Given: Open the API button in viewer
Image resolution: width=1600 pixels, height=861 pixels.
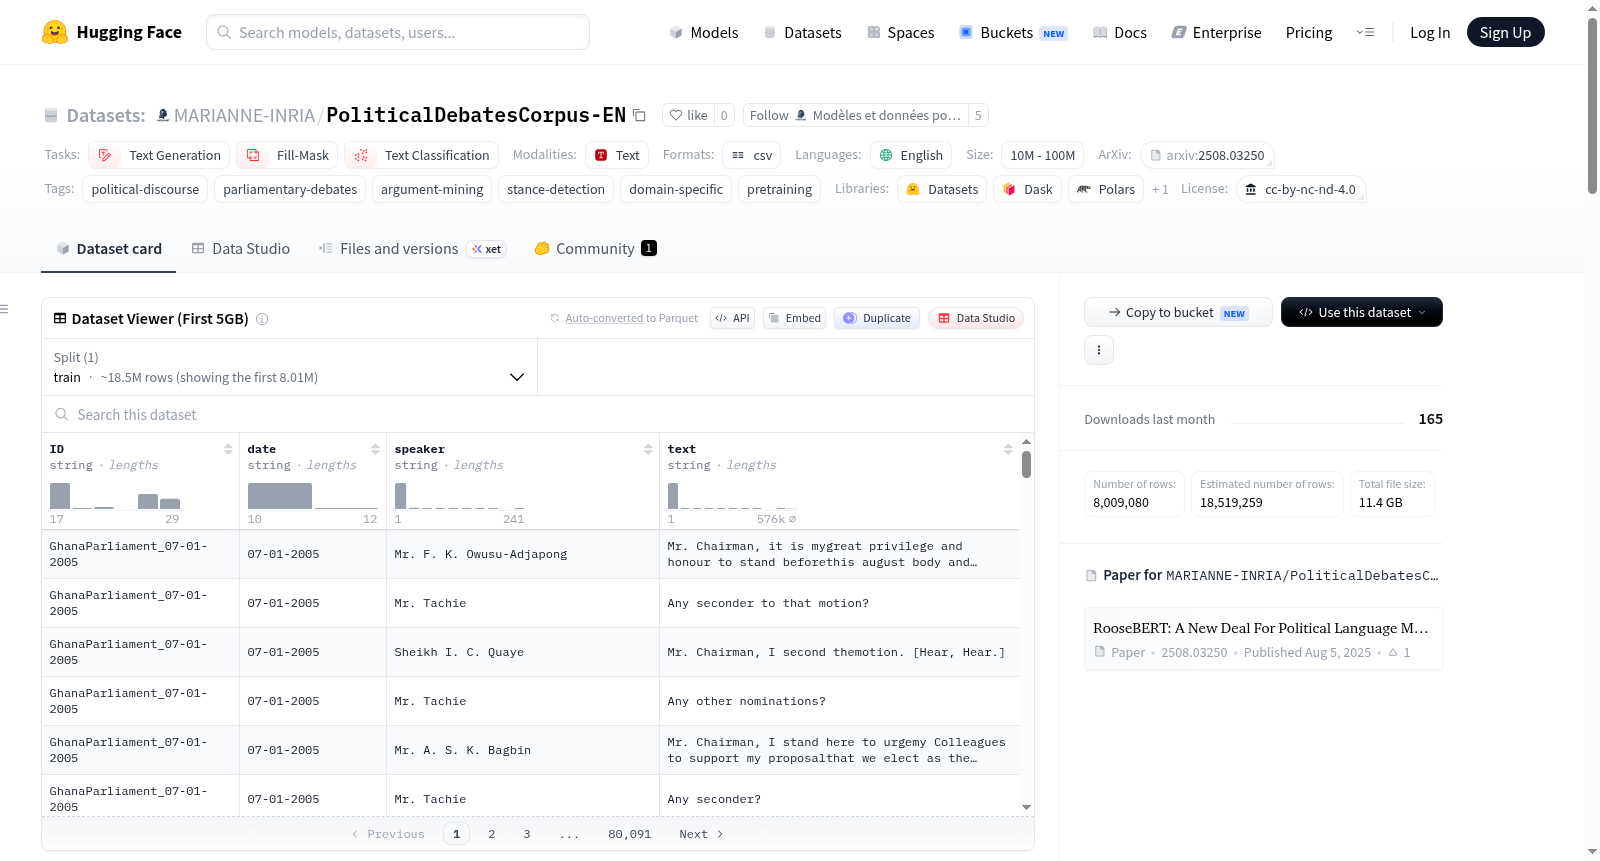Looking at the screenshot, I should click(x=732, y=318).
